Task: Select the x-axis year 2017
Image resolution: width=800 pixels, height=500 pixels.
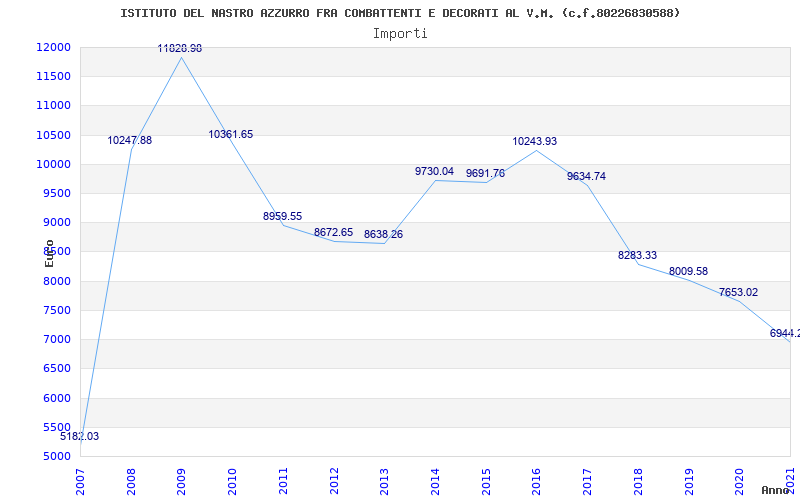Action: [x=587, y=481]
